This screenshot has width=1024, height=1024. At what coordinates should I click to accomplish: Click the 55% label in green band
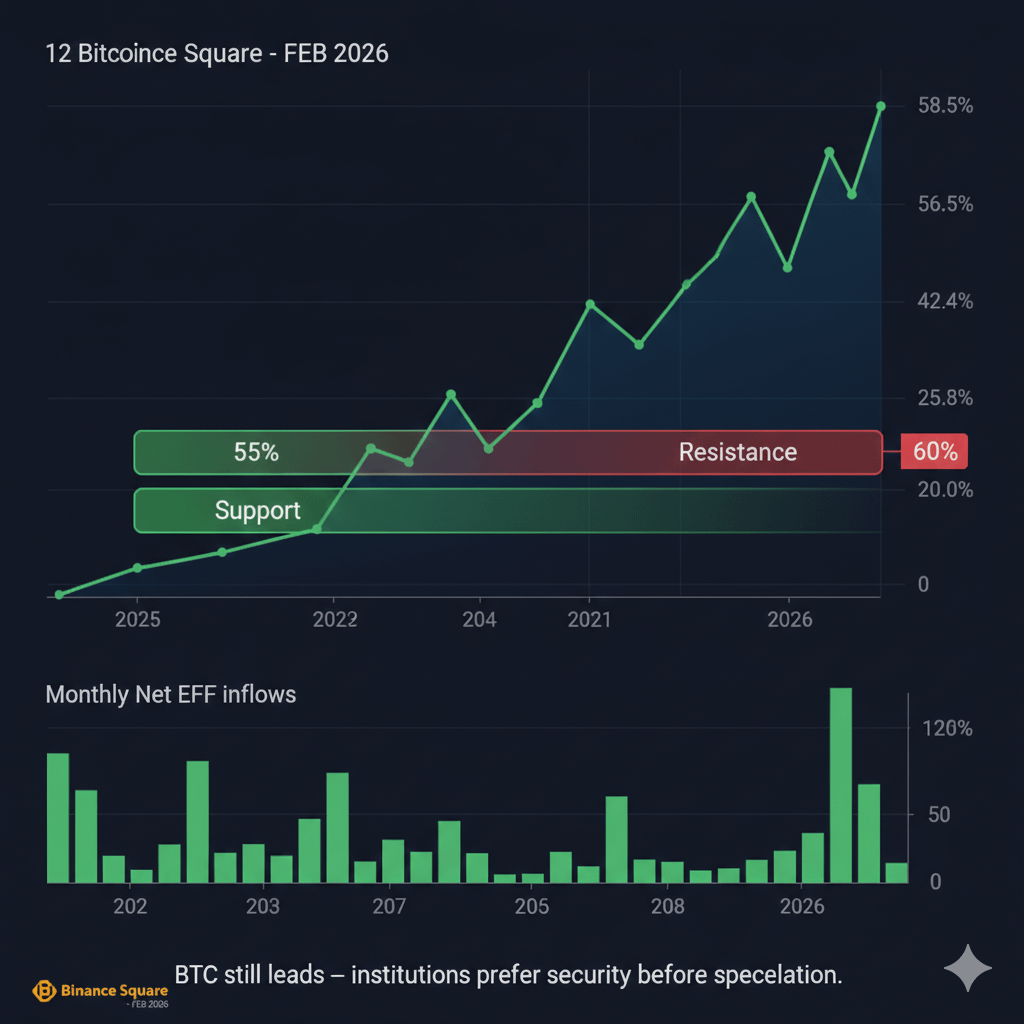256,452
